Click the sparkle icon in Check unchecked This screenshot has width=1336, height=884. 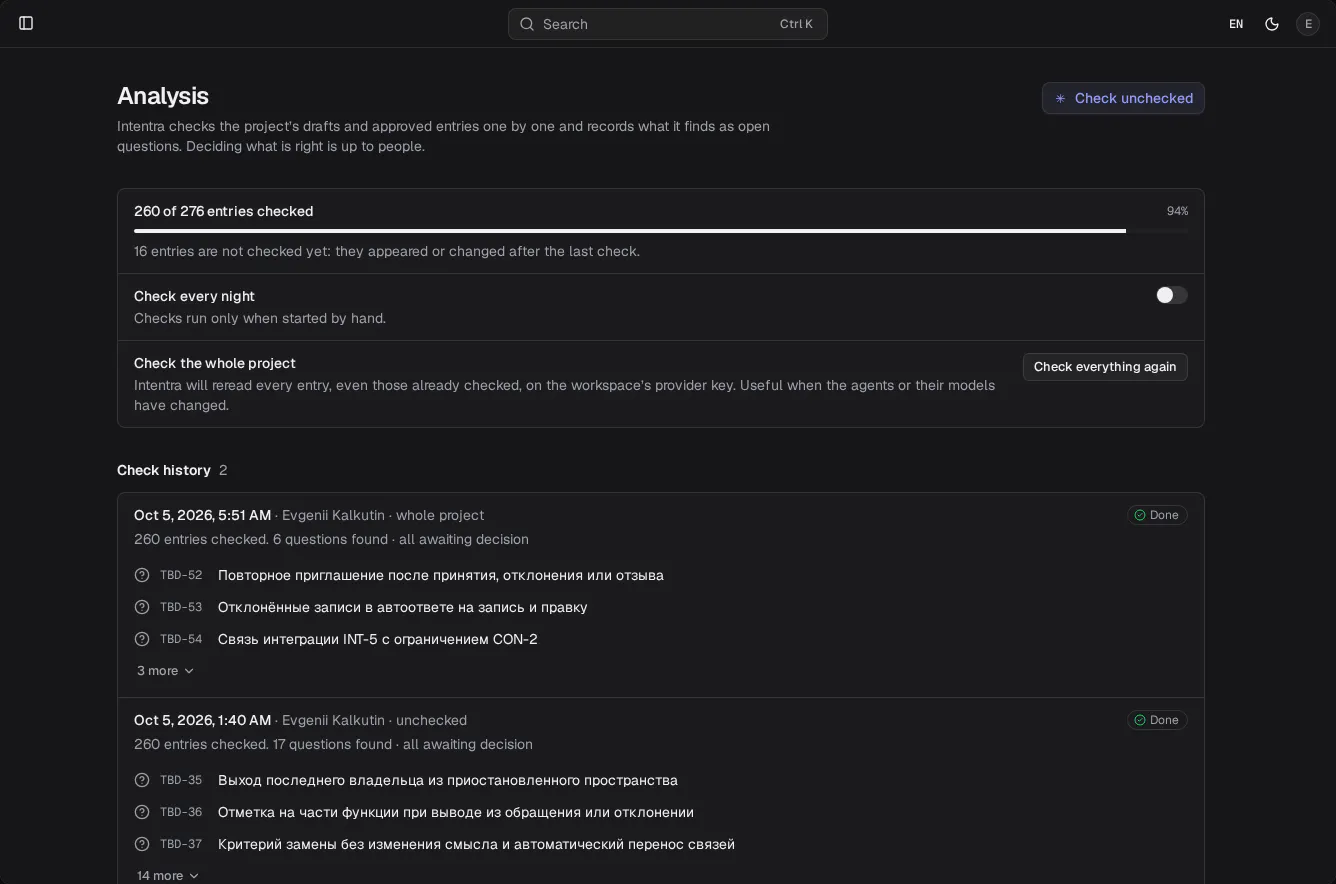click(1061, 98)
